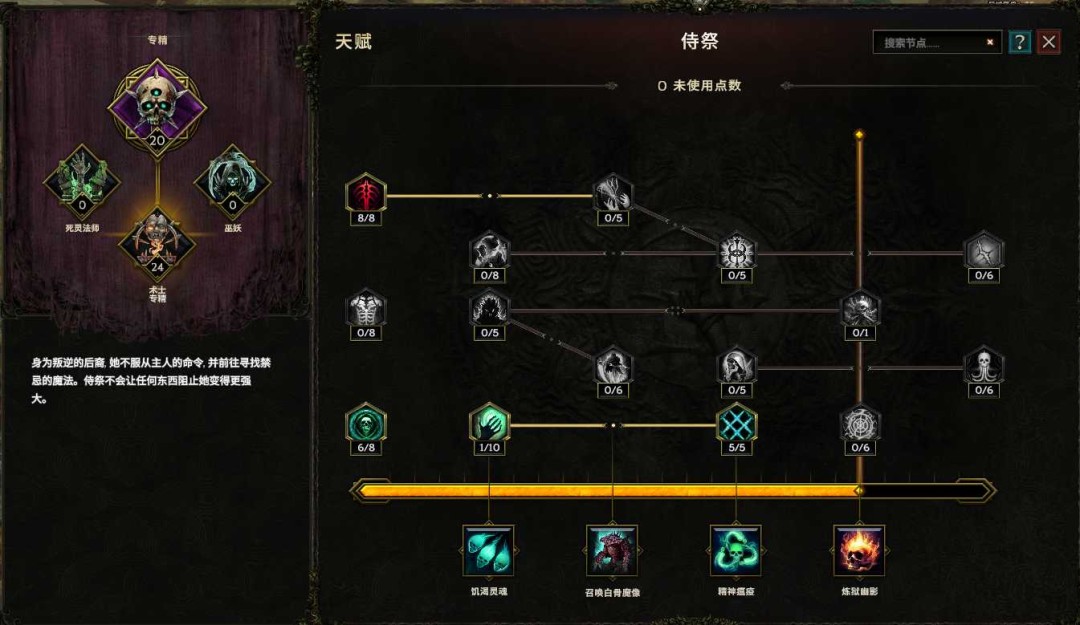Select the cyan crosshatch 5/5 node
This screenshot has width=1080, height=625.
736,422
